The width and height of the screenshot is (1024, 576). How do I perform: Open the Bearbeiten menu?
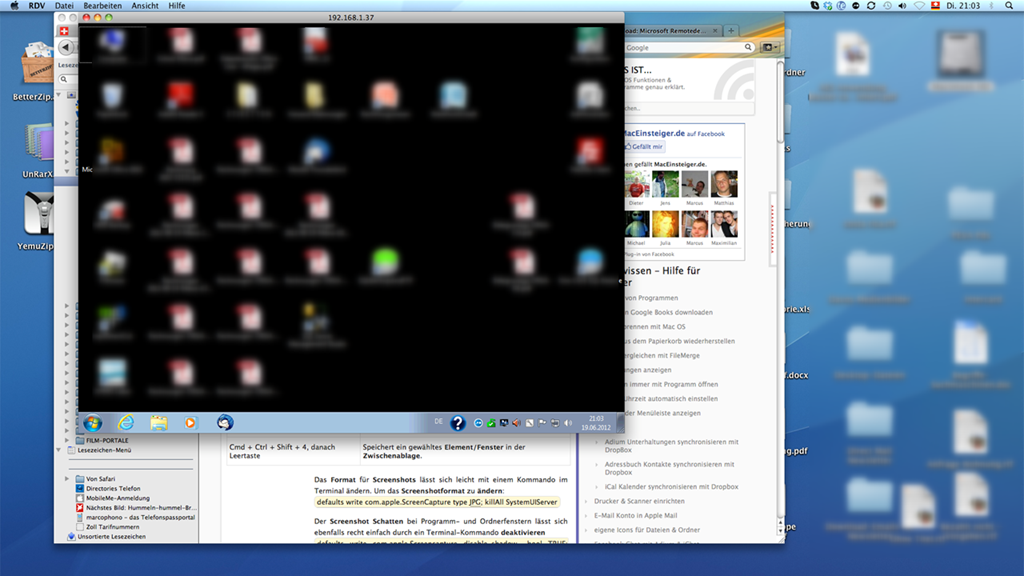pyautogui.click(x=103, y=5)
